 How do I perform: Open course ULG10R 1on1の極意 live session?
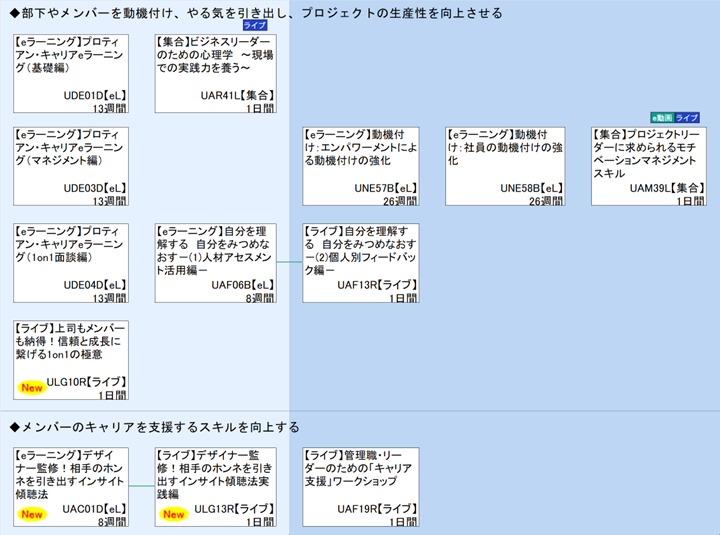pyautogui.click(x=71, y=358)
